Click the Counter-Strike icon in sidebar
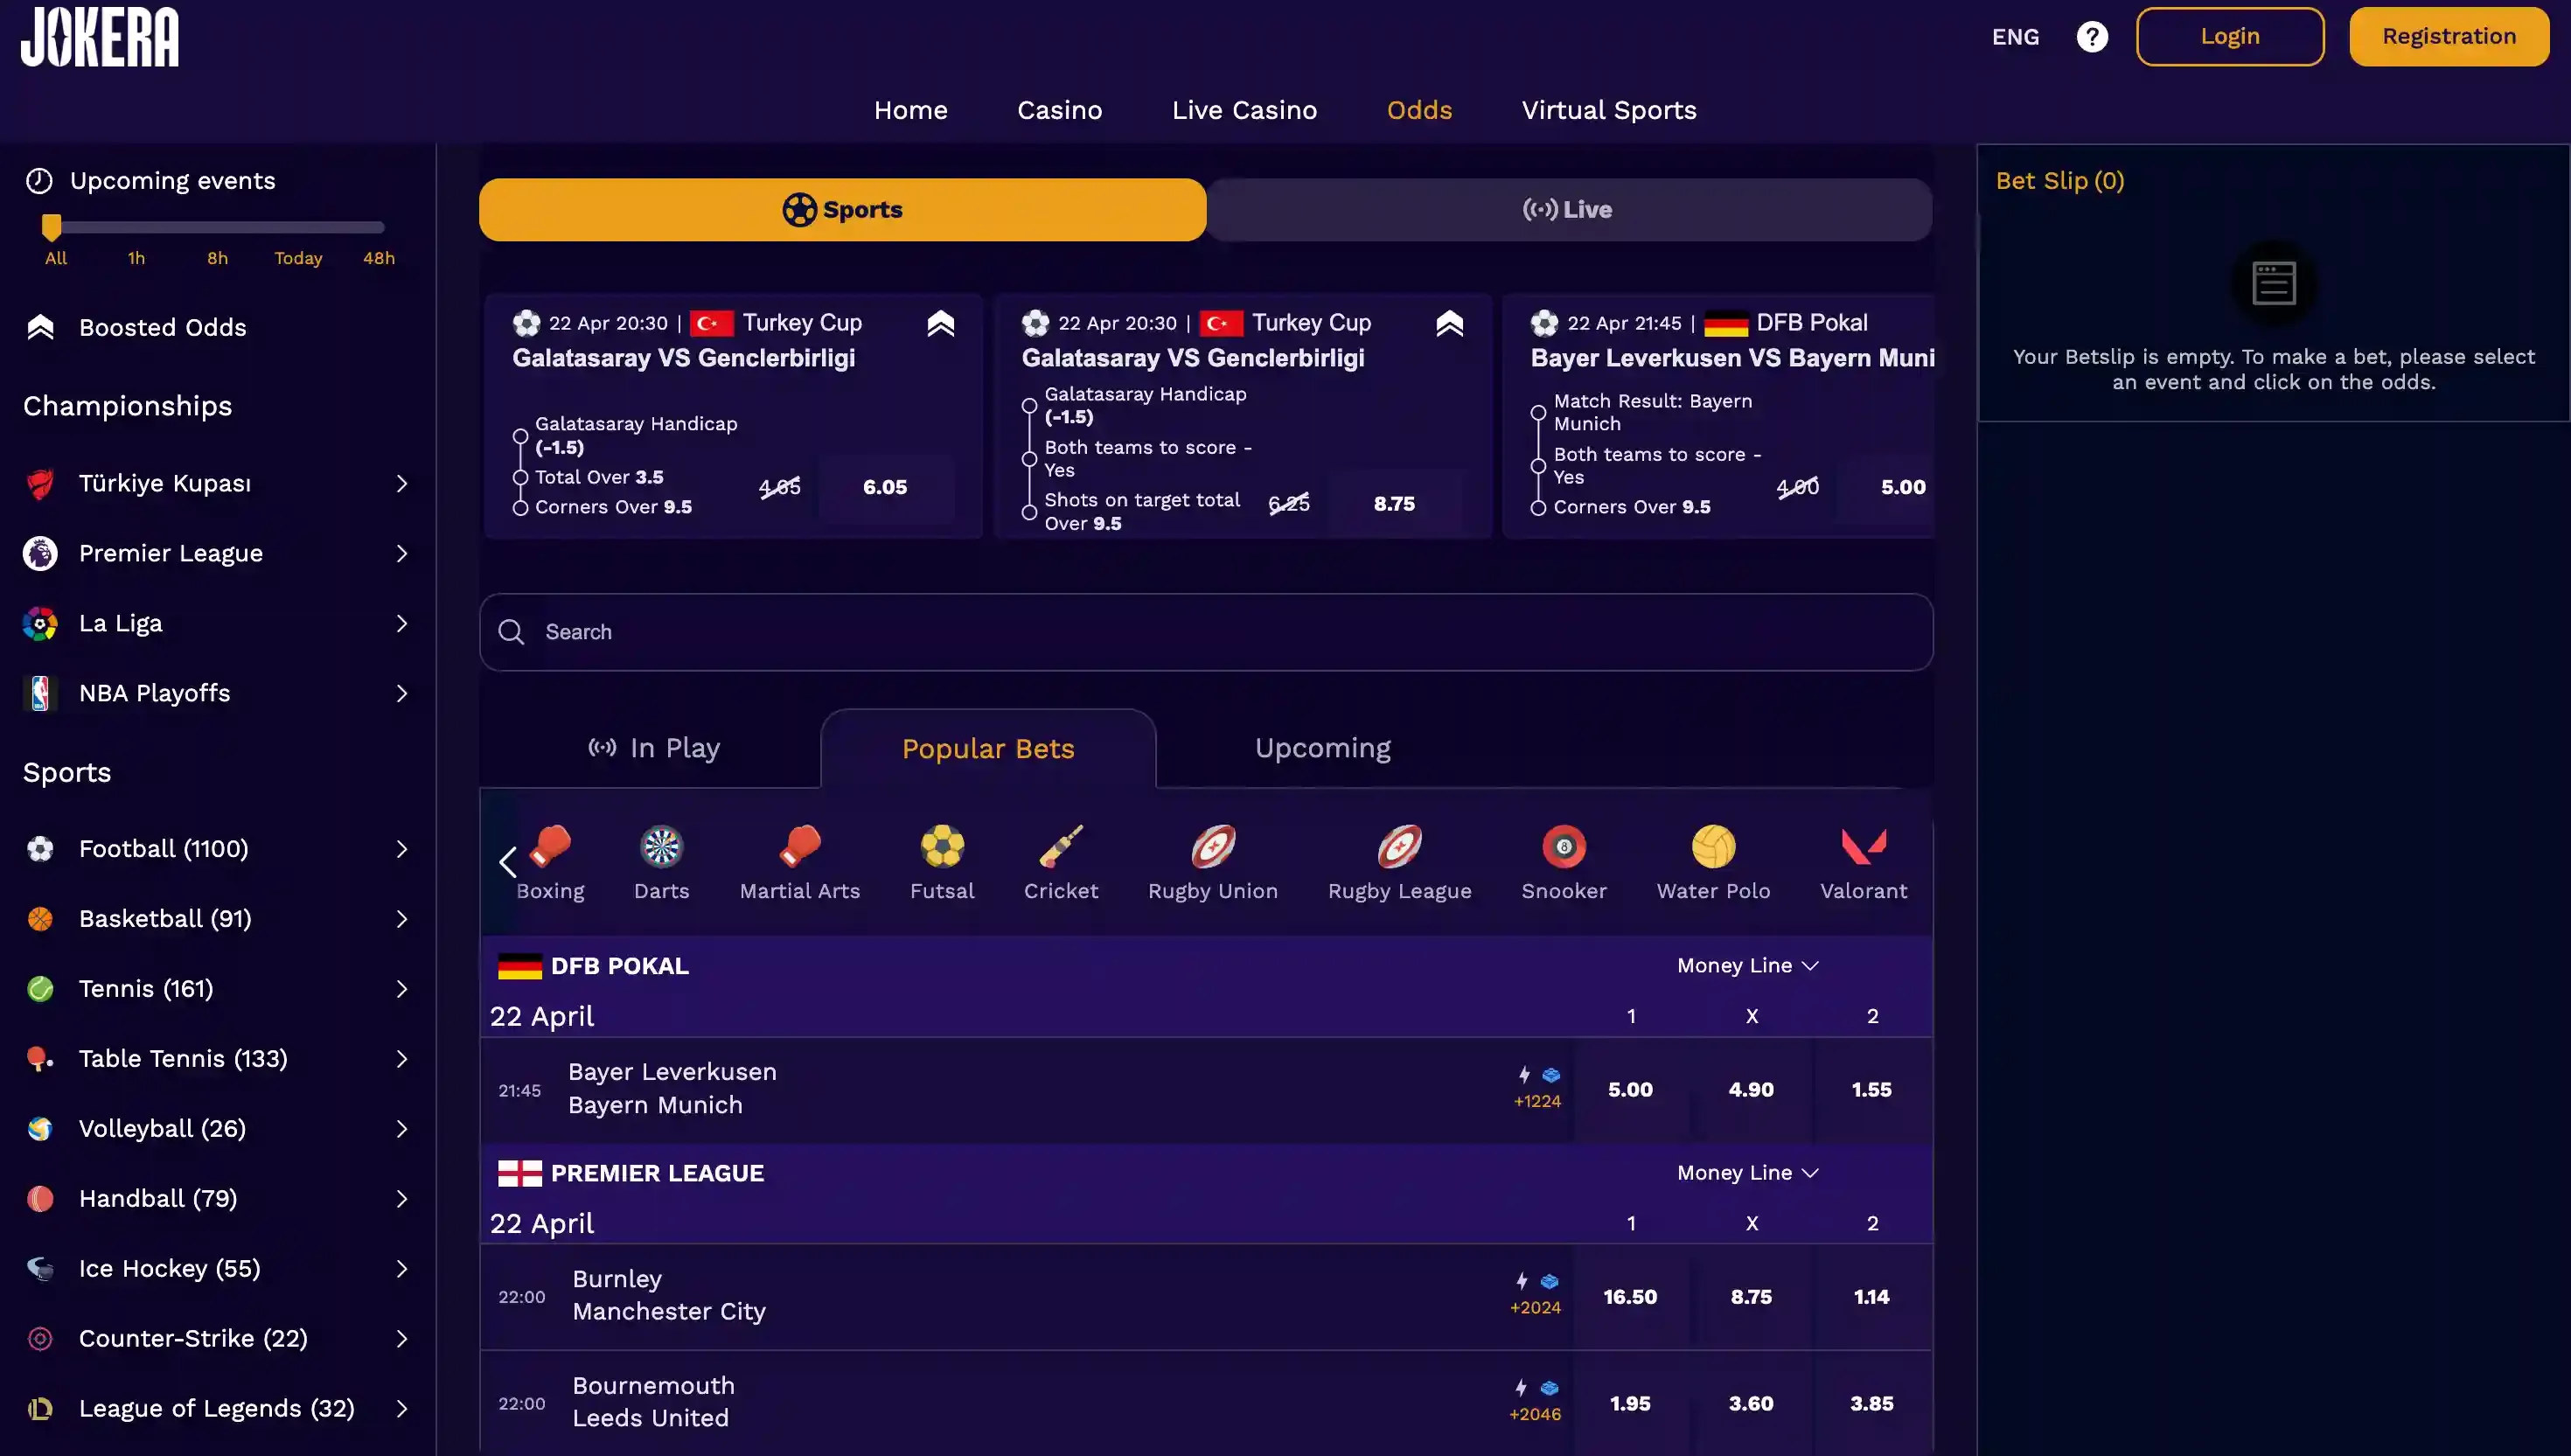This screenshot has height=1456, width=2571. click(x=40, y=1339)
